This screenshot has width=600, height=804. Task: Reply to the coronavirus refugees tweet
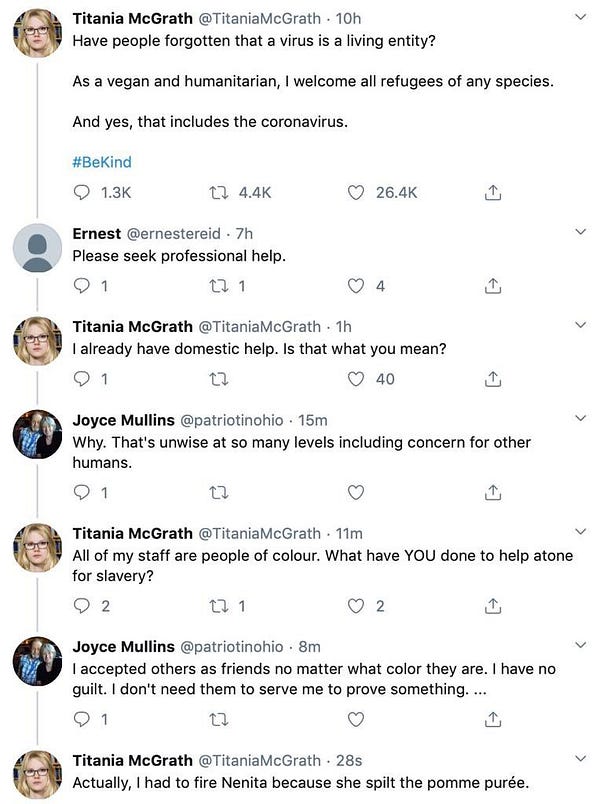pyautogui.click(x=82, y=193)
